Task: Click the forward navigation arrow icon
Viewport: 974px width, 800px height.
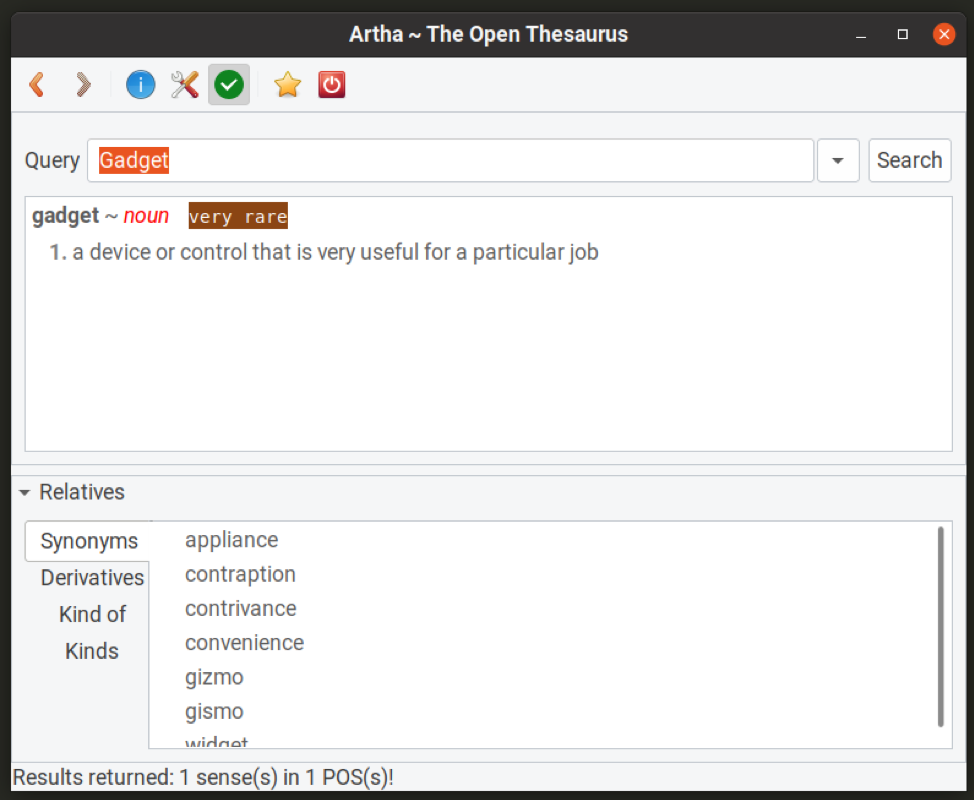Action: [x=84, y=85]
